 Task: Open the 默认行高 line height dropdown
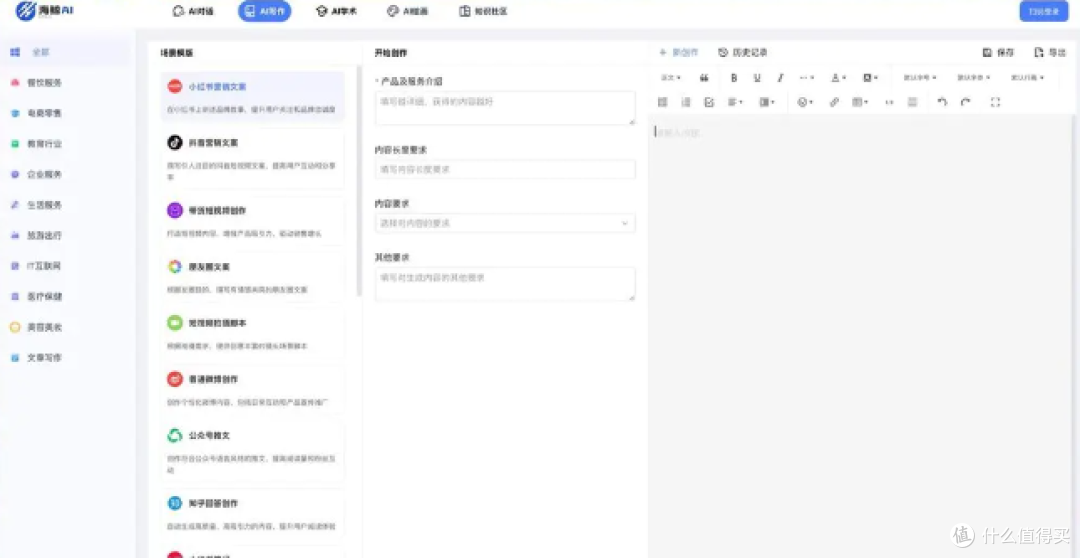tap(1027, 78)
